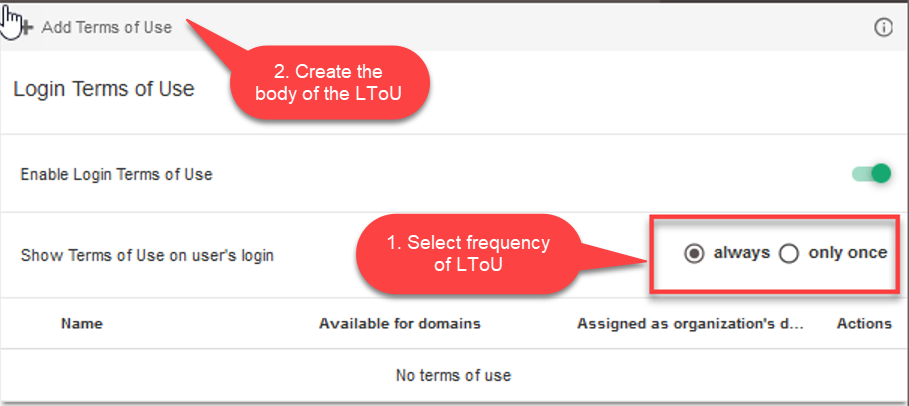This screenshot has width=909, height=406.
Task: Select the "always" radio button
Action: 694,253
